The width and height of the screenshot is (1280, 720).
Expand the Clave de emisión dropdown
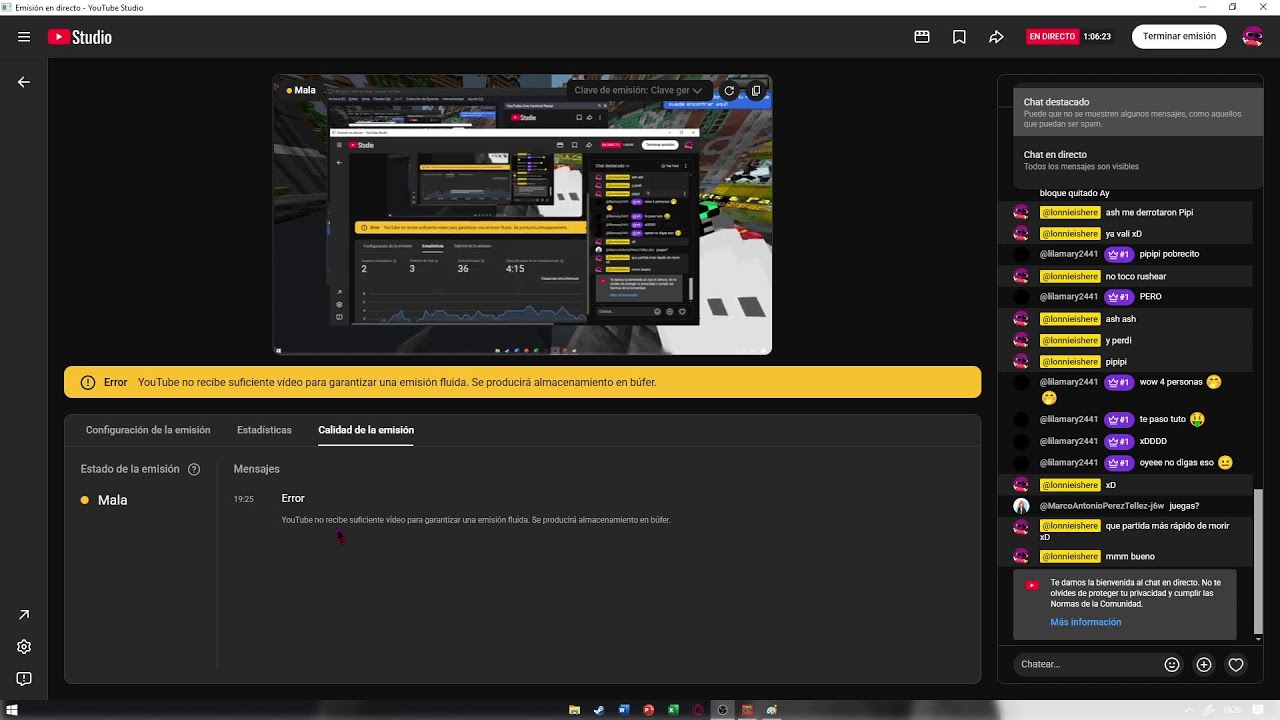(638, 90)
